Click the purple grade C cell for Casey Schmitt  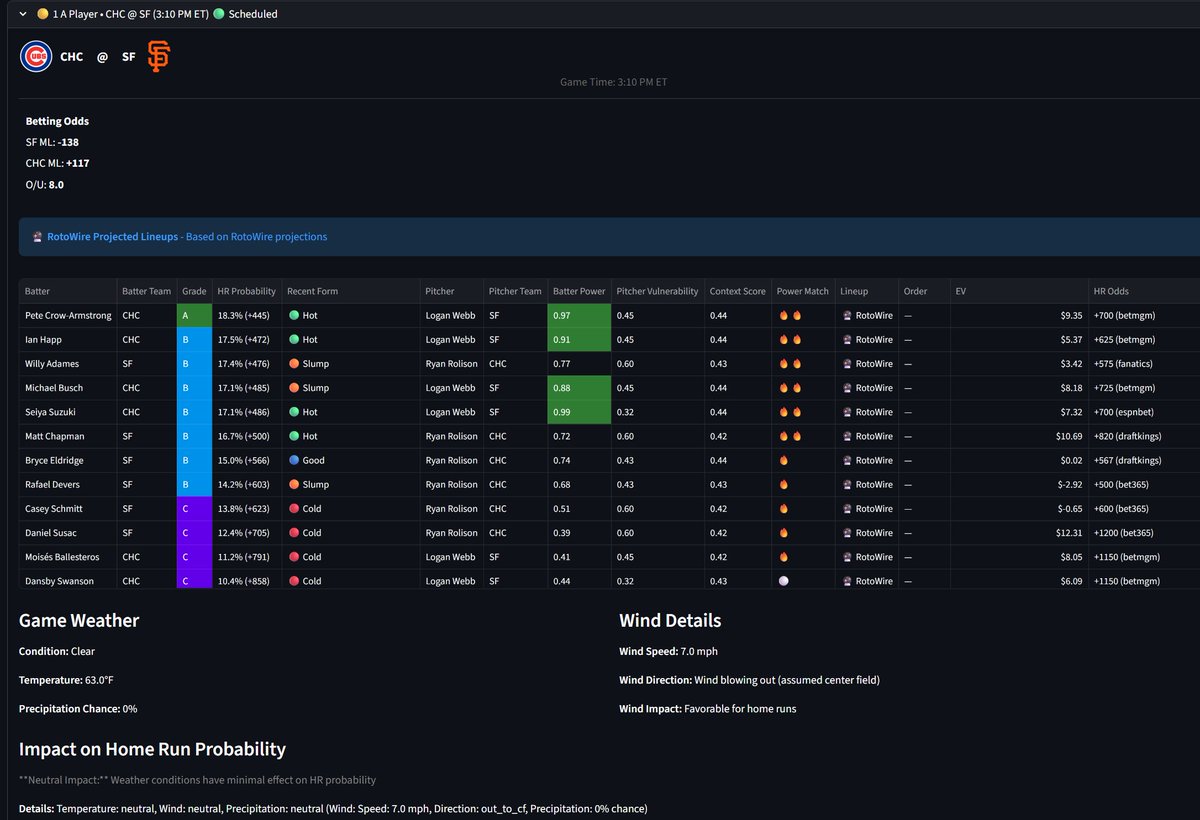[x=194, y=509]
